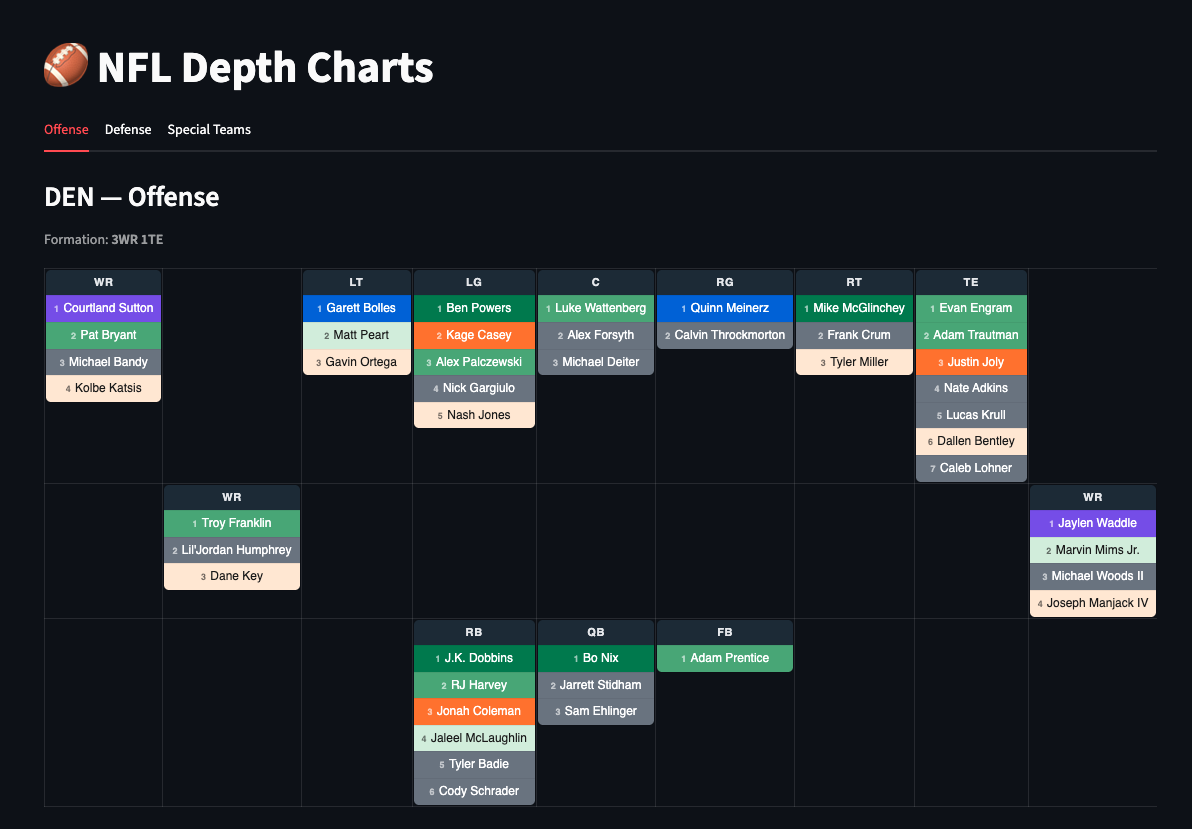Switch to the Offense tab

[x=66, y=129]
